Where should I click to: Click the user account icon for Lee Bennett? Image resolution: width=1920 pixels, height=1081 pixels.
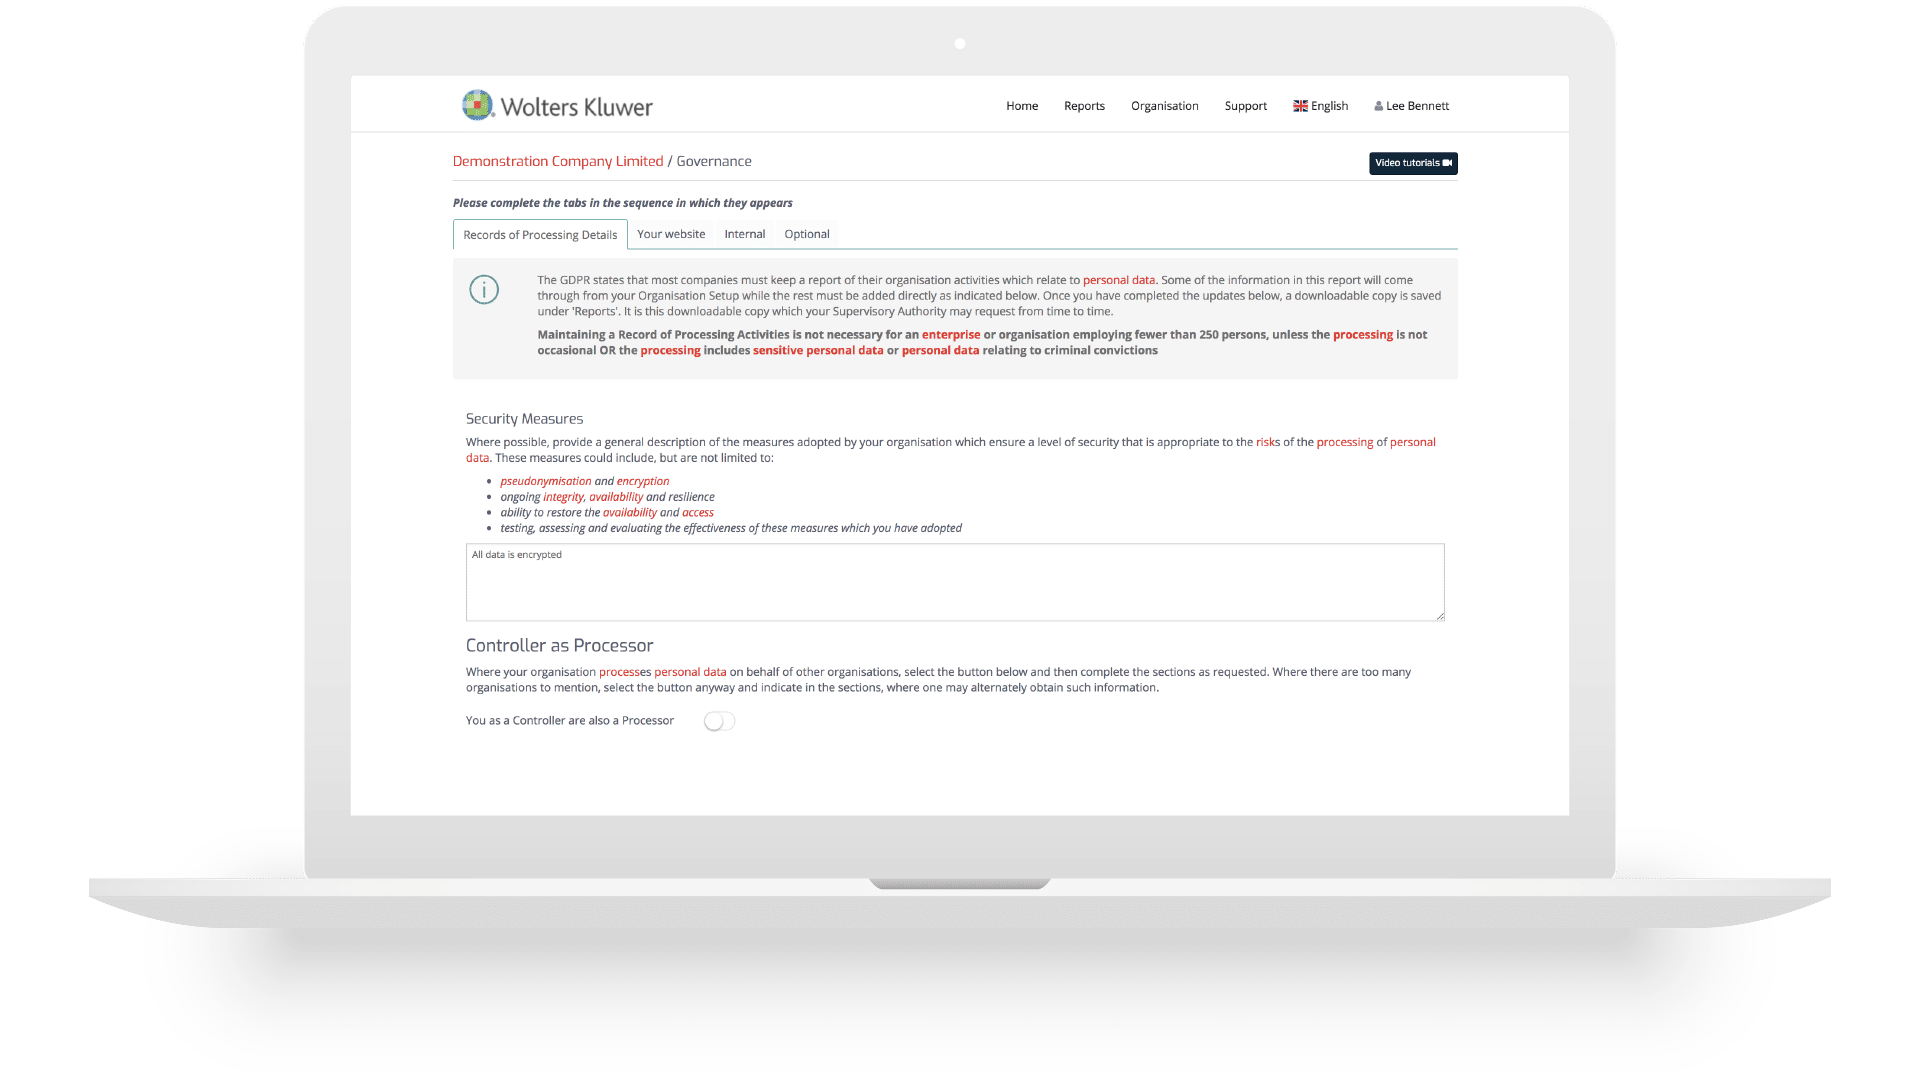point(1377,105)
